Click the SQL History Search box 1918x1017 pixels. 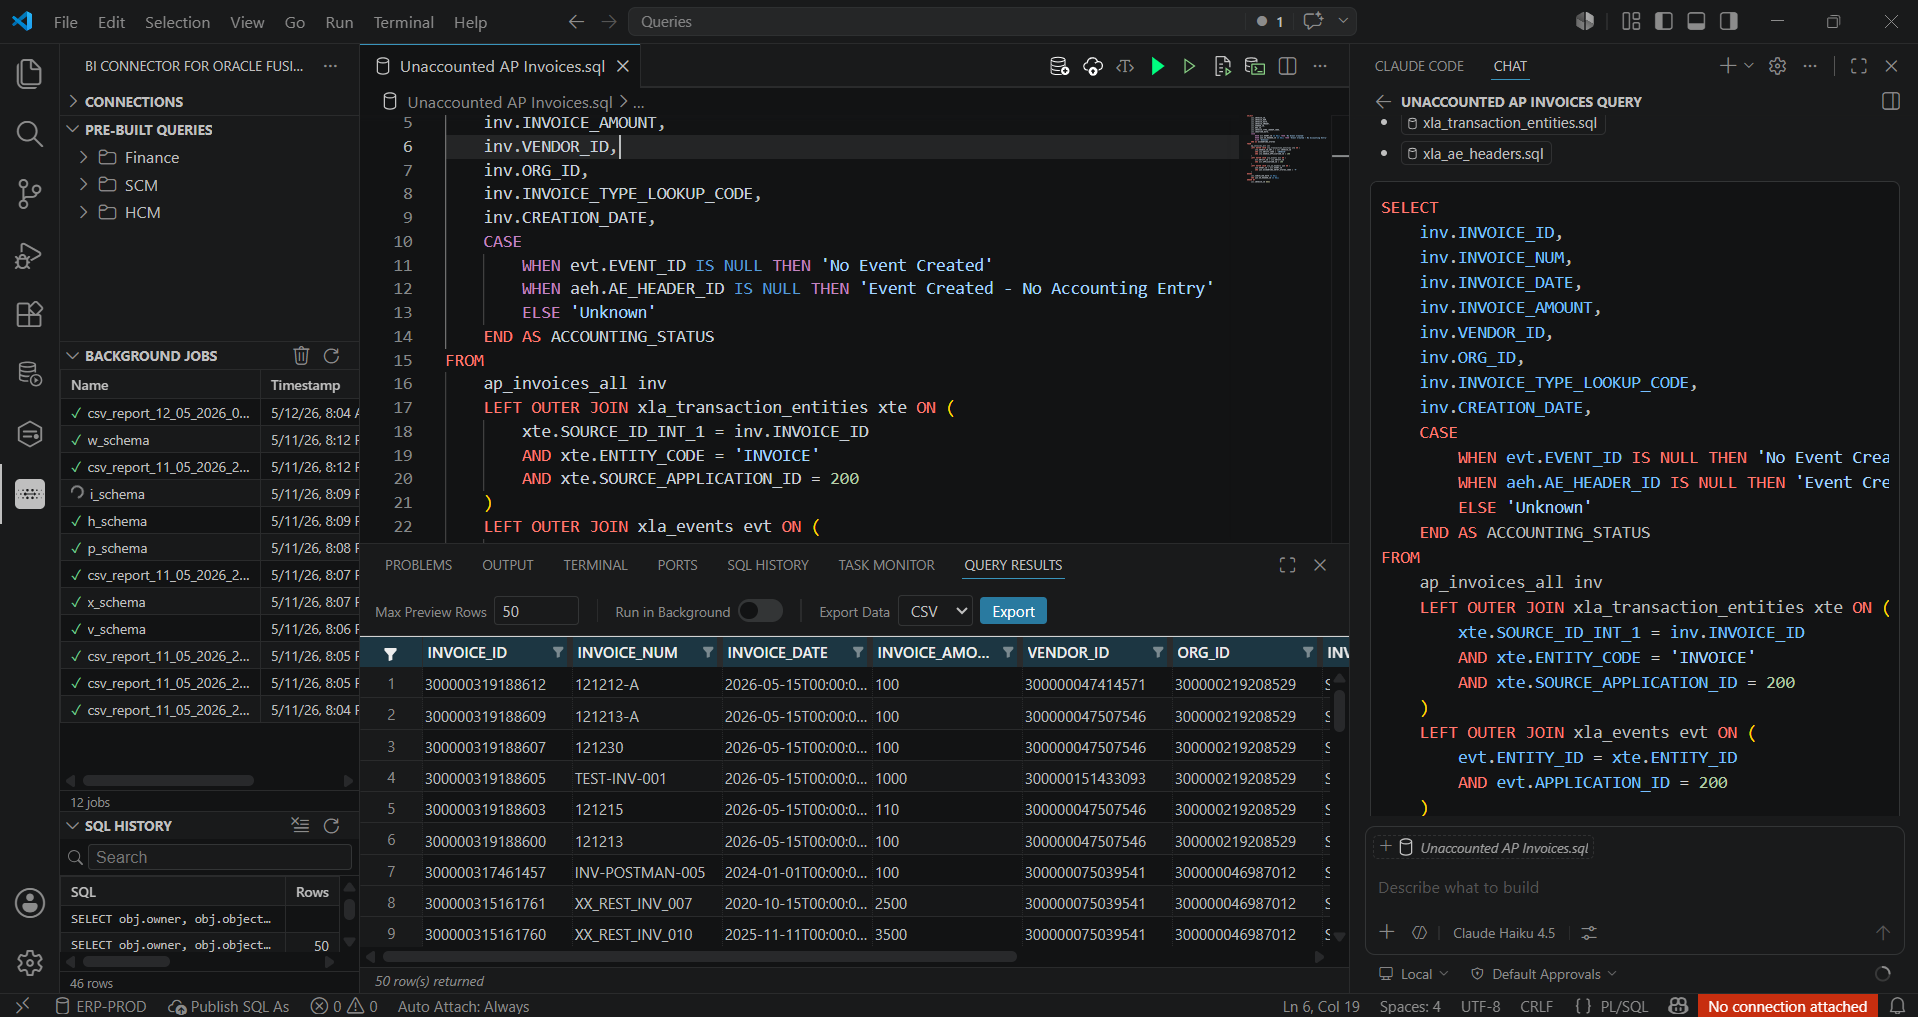click(x=220, y=857)
